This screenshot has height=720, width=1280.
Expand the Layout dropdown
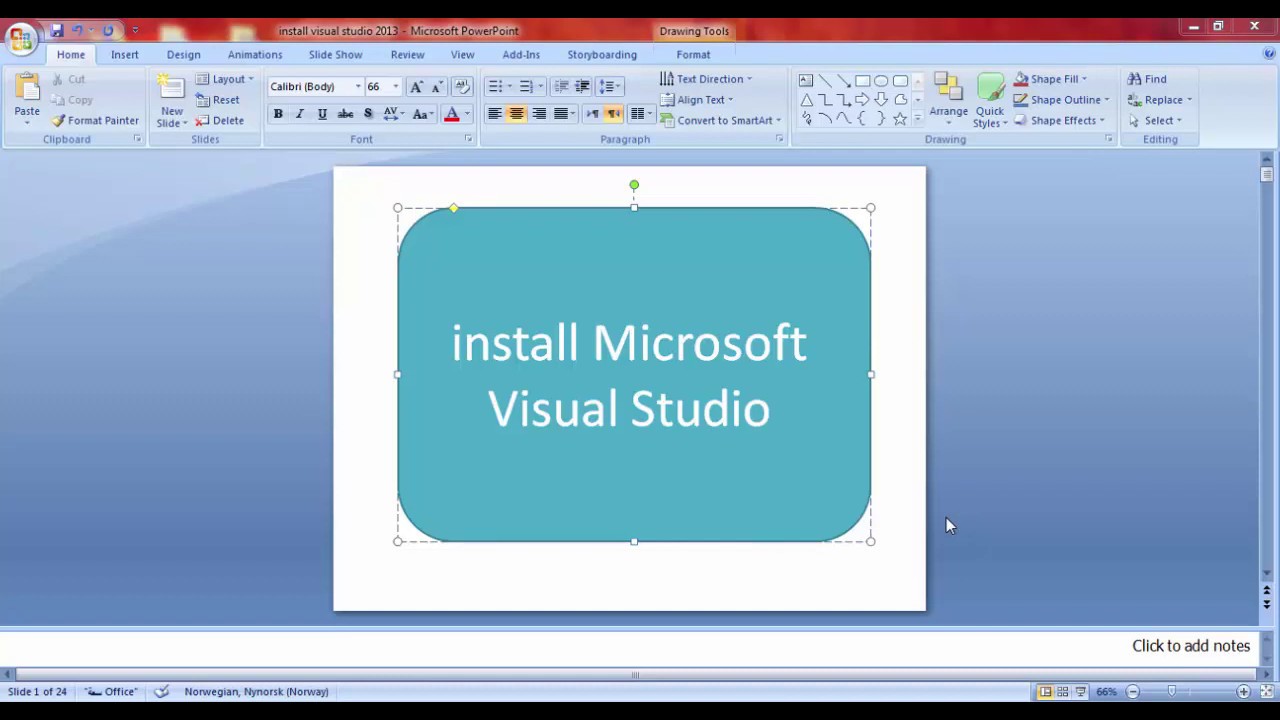click(x=225, y=79)
